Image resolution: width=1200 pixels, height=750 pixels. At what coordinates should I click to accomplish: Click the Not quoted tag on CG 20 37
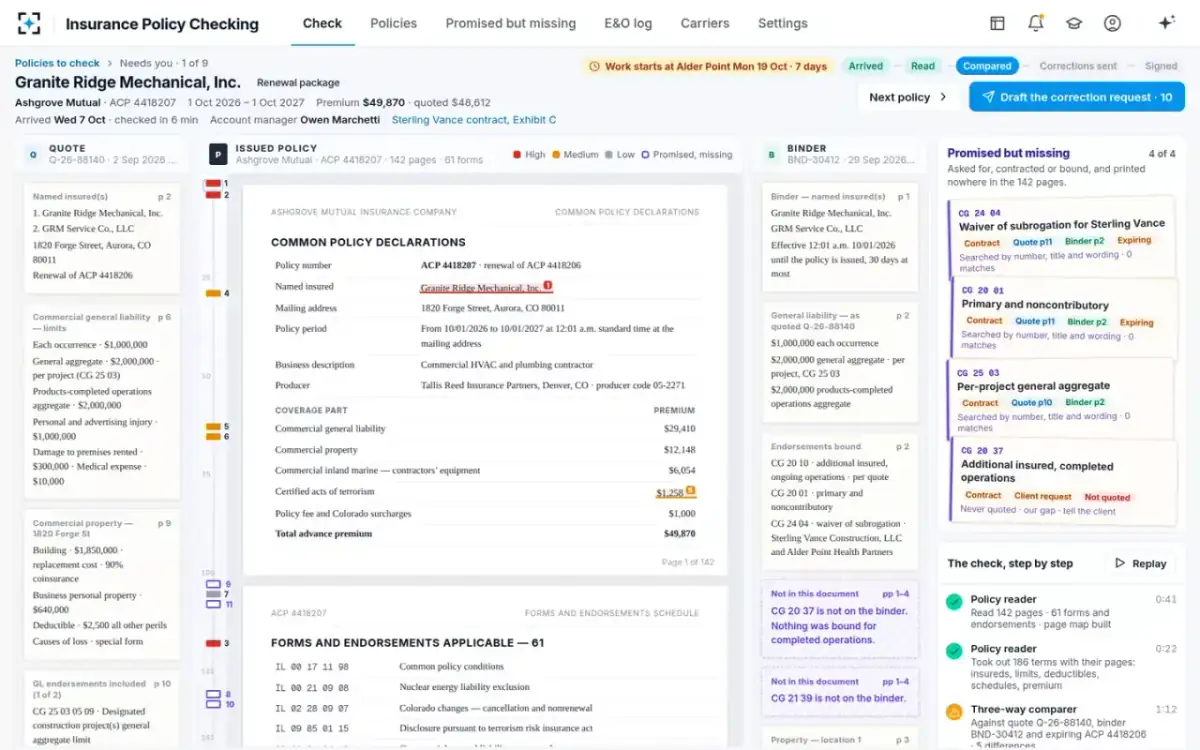click(1107, 497)
